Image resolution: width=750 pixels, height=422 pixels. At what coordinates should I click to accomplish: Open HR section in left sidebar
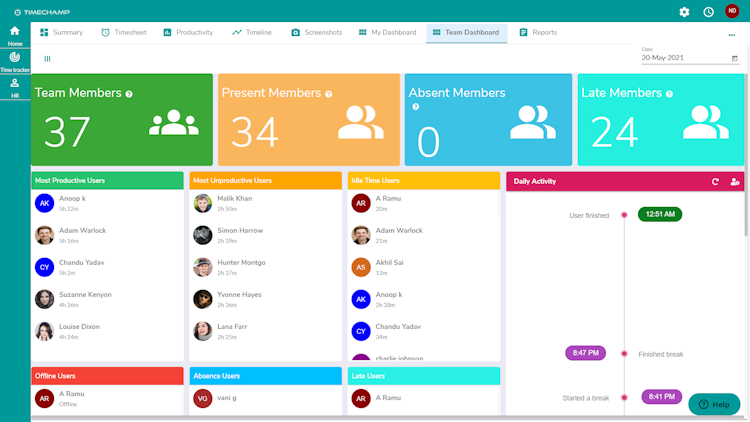[x=15, y=89]
